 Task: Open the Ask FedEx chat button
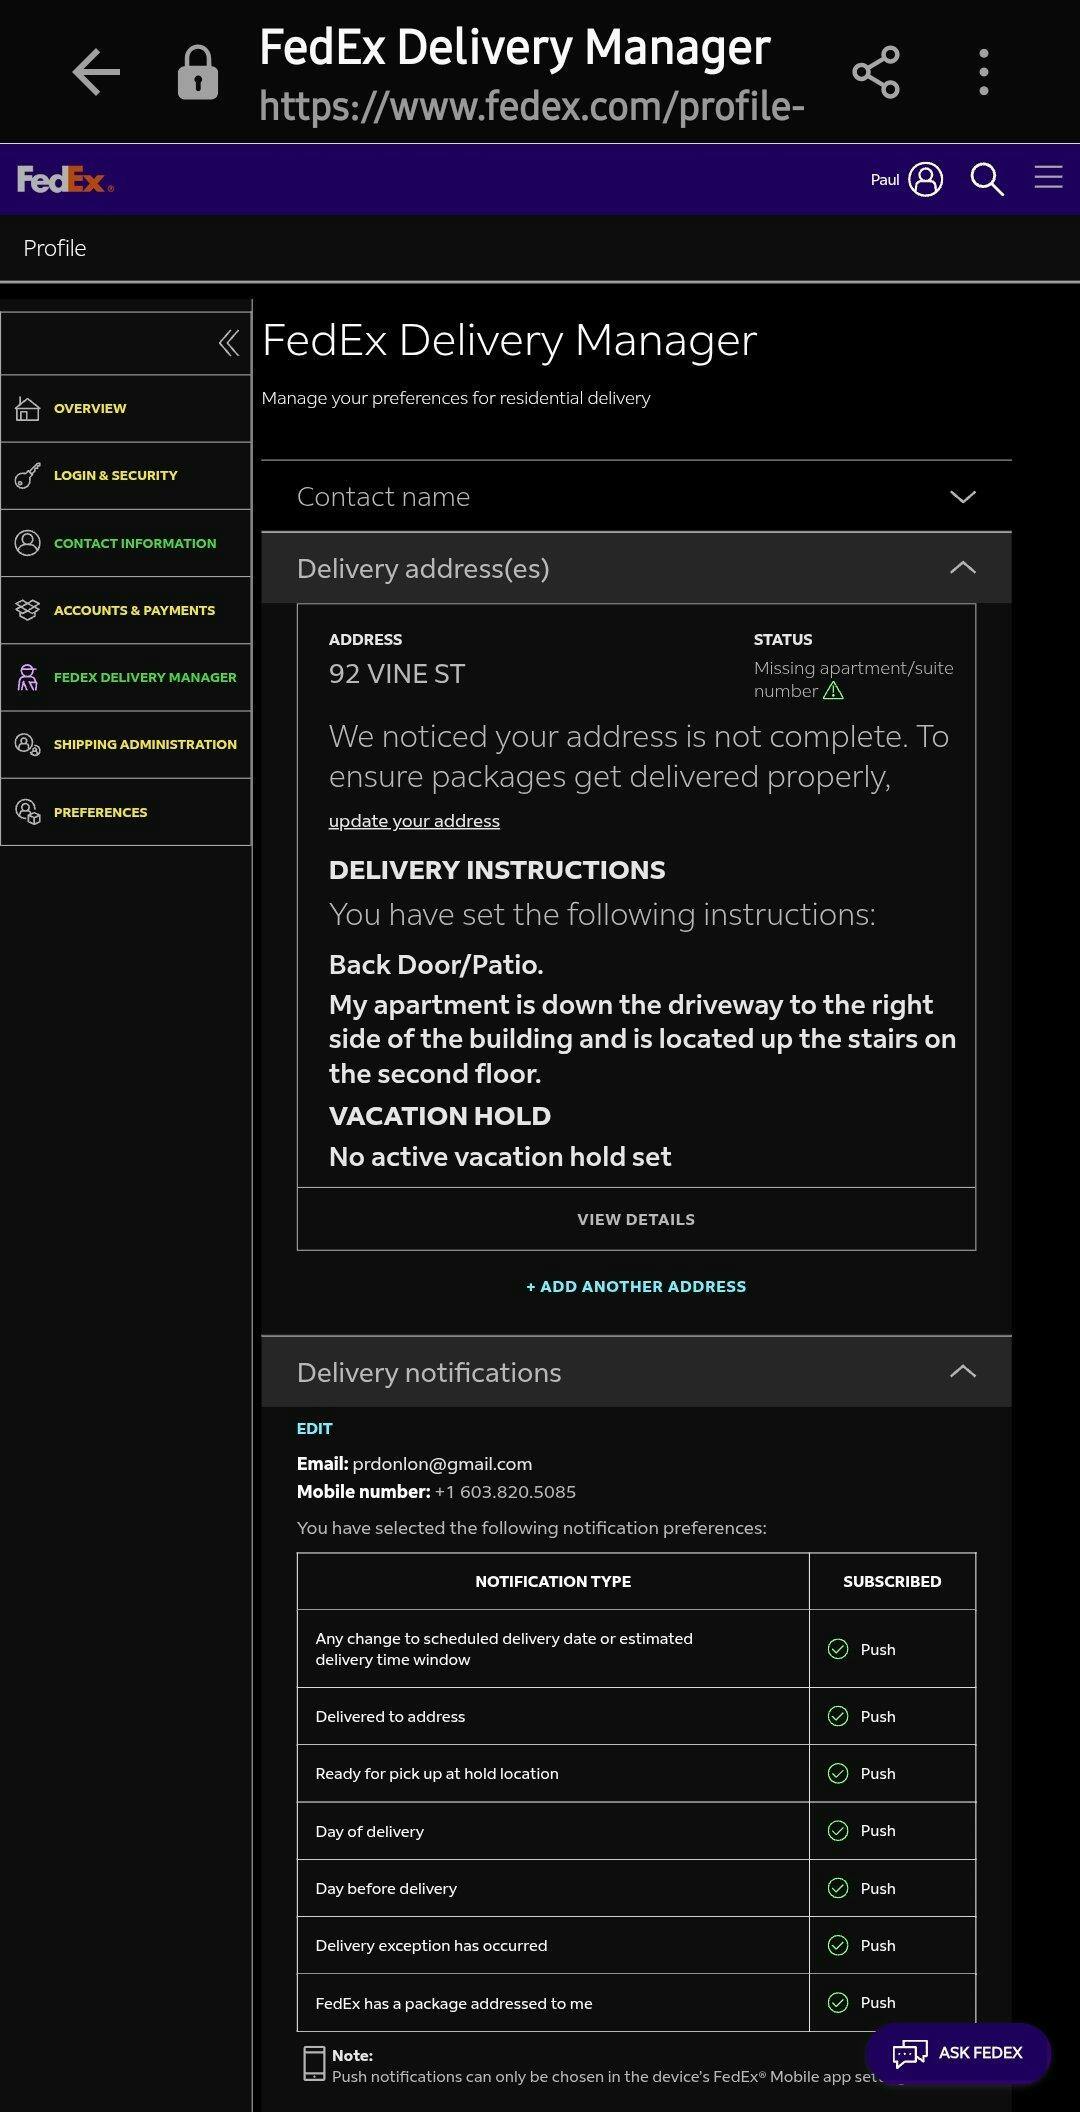(x=958, y=2053)
